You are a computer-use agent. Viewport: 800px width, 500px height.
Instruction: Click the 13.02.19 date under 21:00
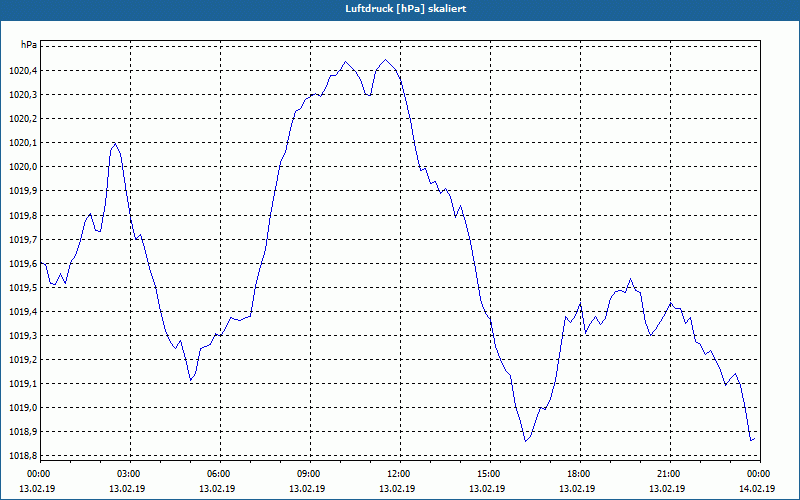click(x=667, y=488)
